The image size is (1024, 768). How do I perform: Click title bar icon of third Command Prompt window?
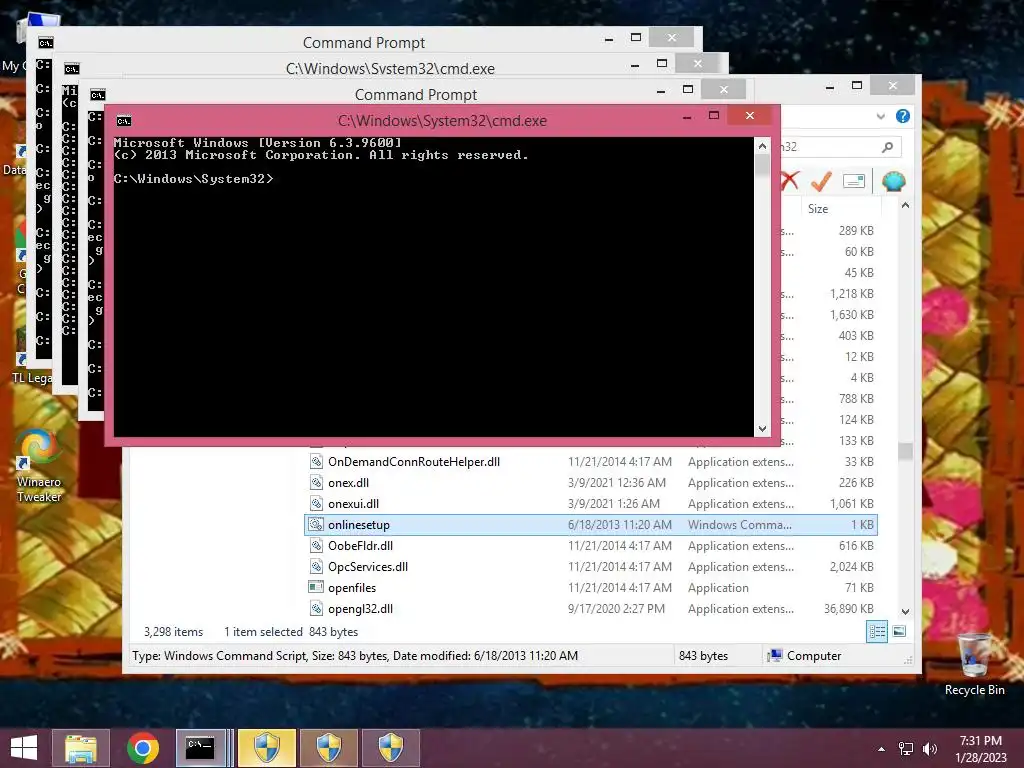point(97,95)
